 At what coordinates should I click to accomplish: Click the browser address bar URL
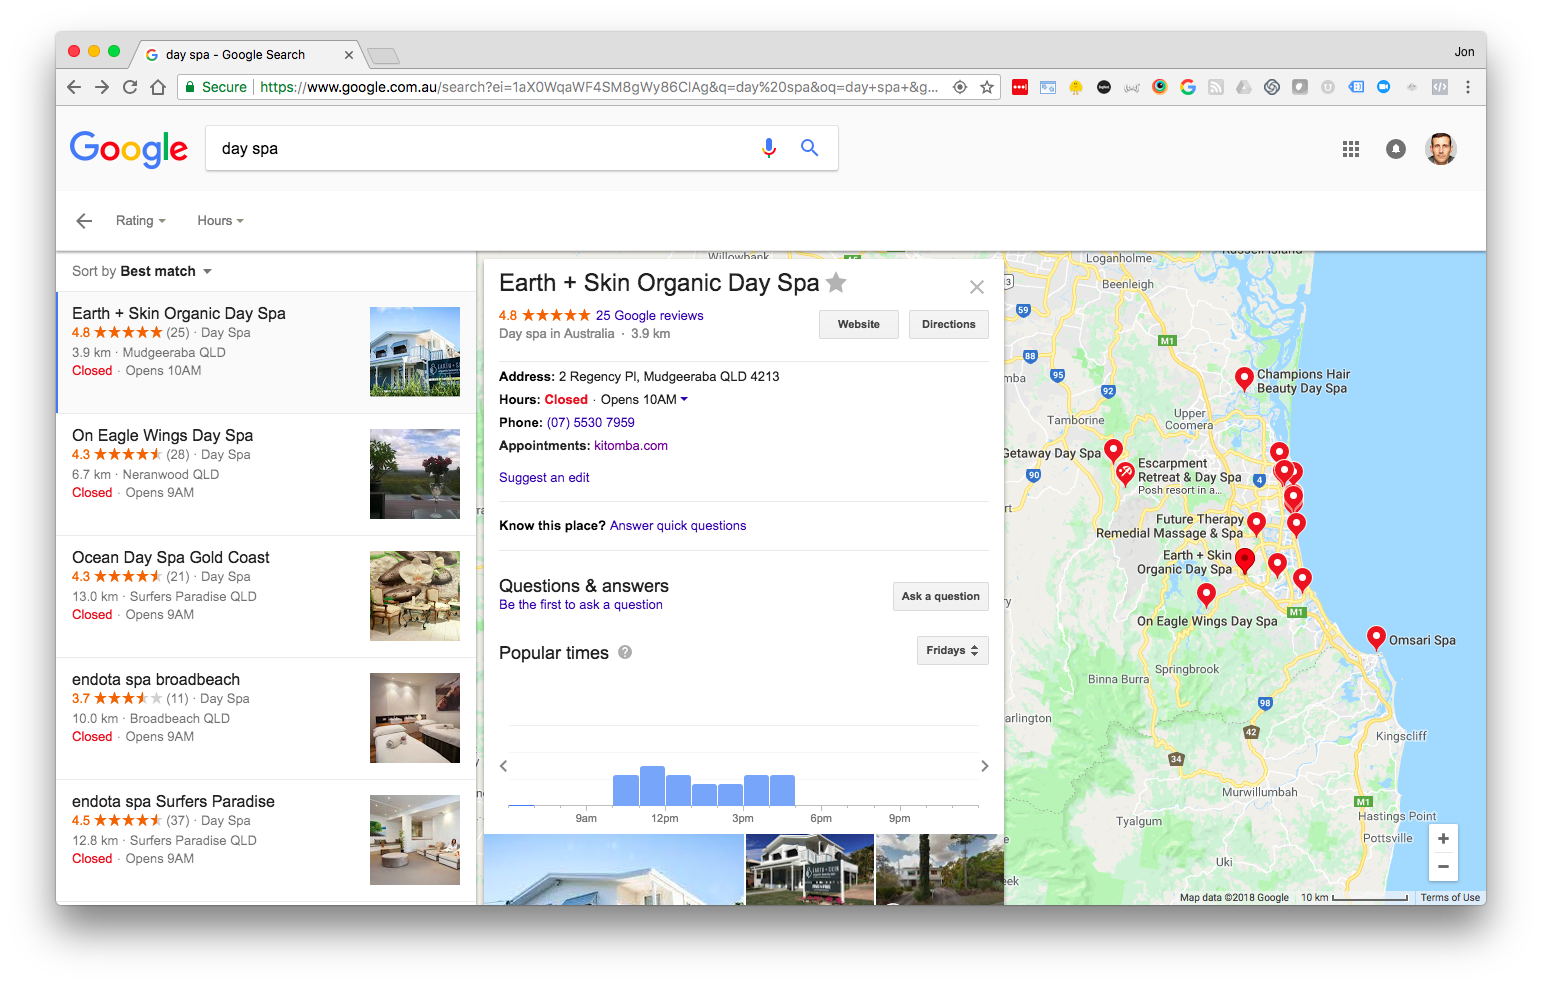(598, 87)
